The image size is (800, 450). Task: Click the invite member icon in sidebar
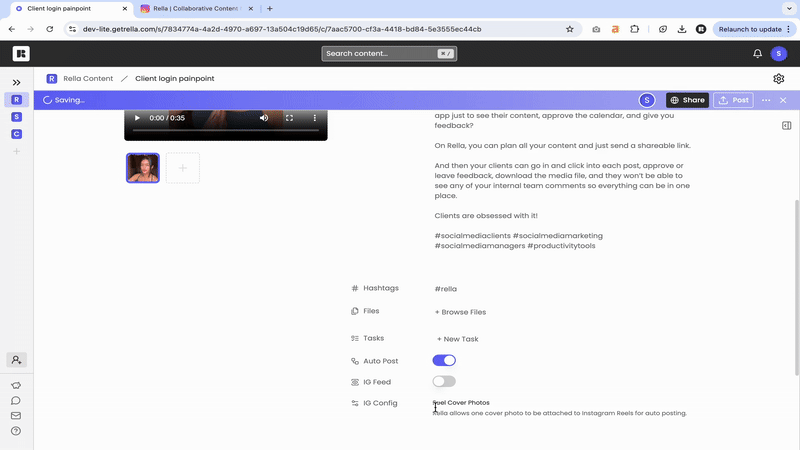point(16,360)
